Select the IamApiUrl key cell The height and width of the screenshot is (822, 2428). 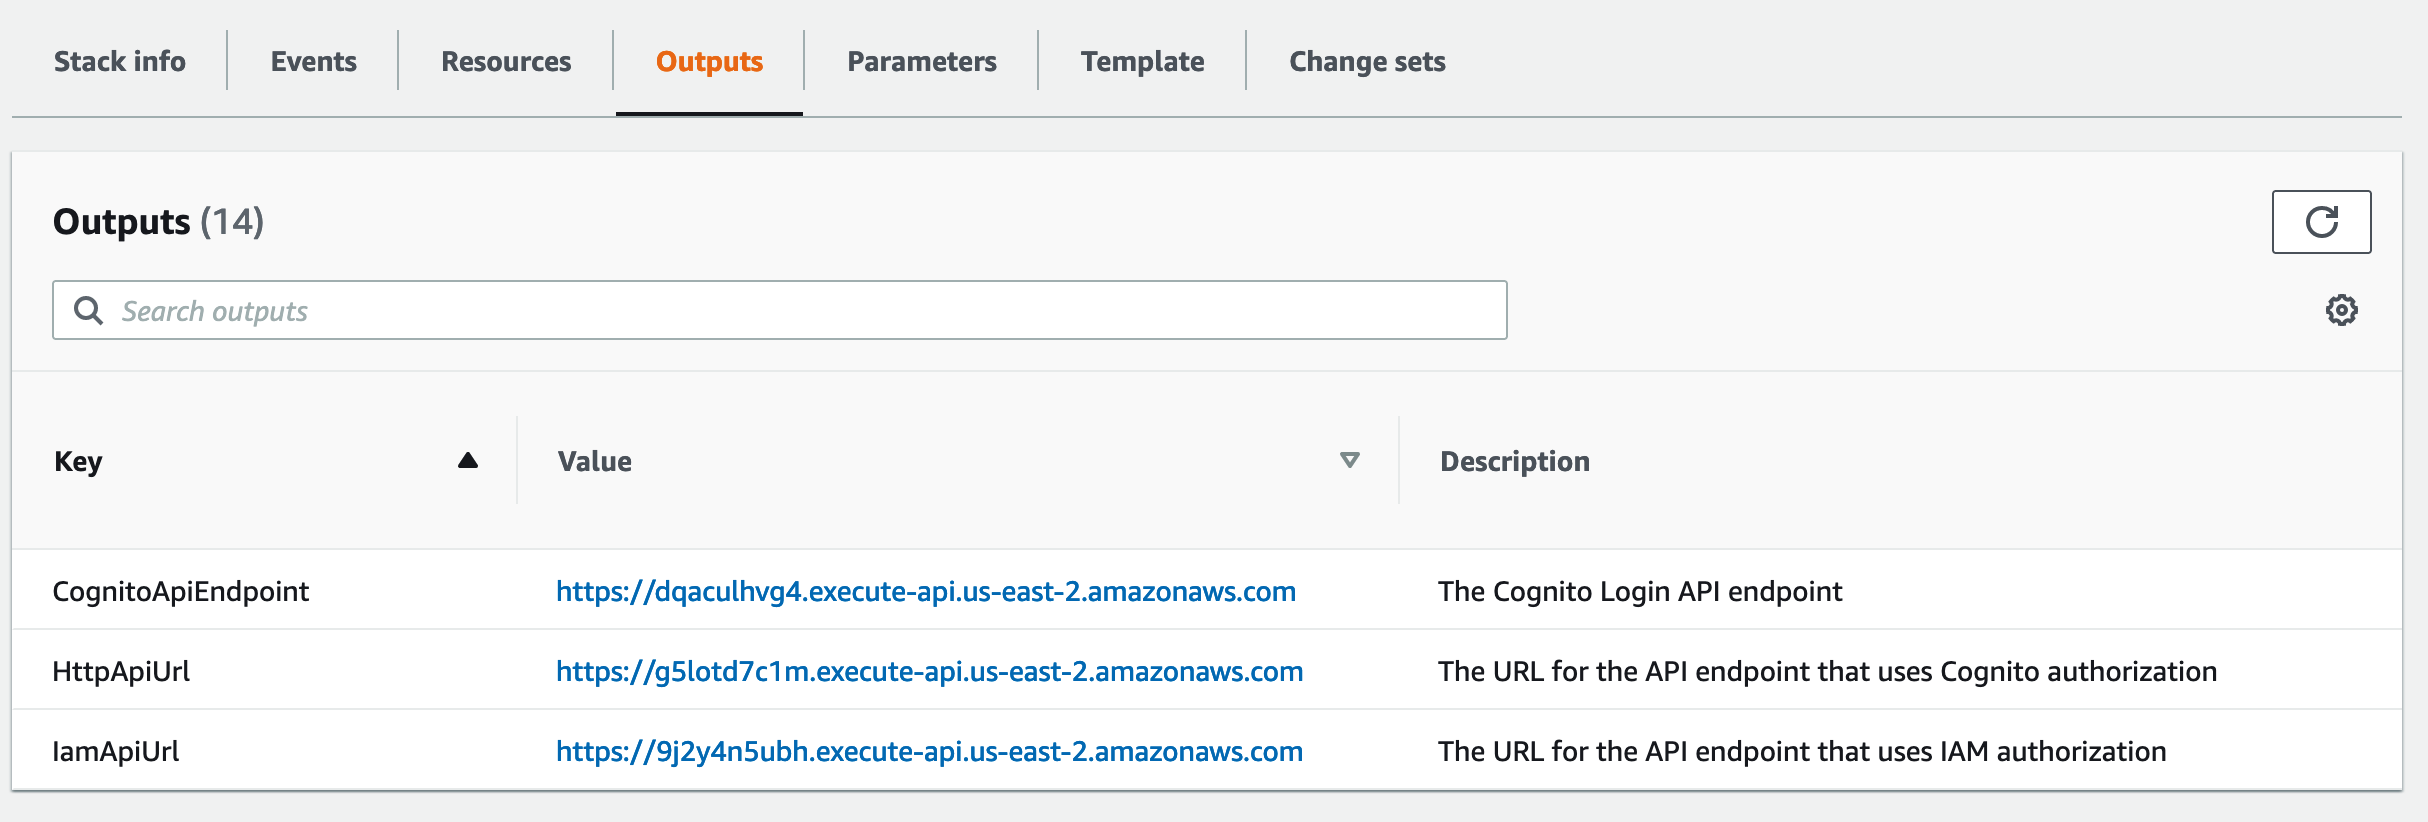tap(116, 751)
